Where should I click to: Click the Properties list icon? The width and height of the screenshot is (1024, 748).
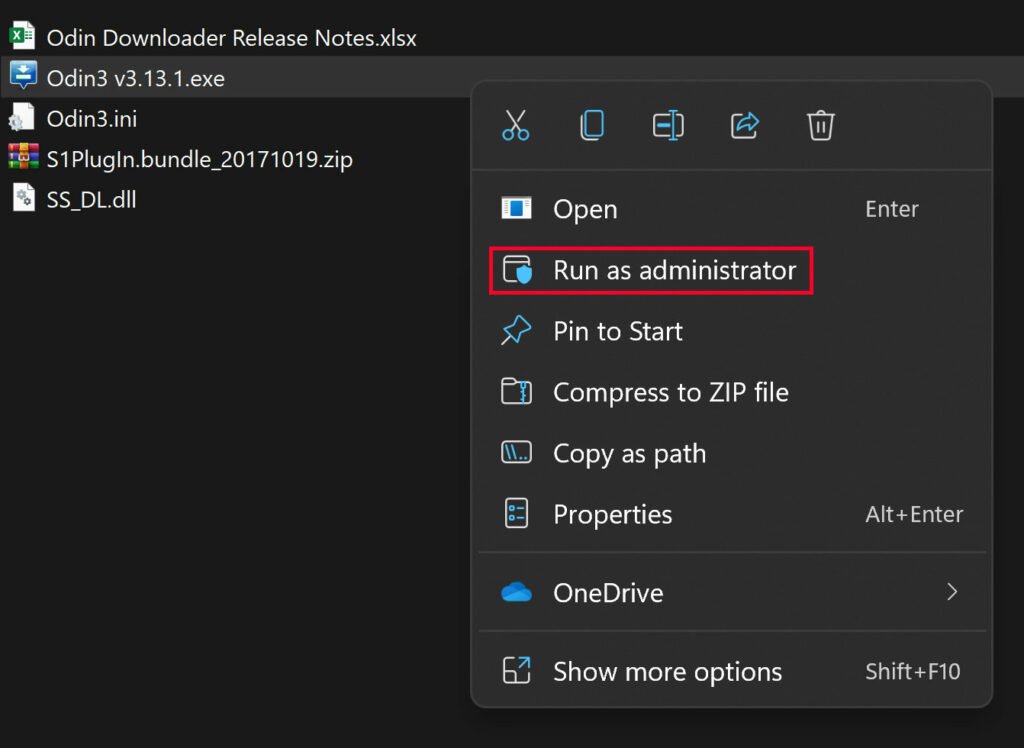[x=516, y=513]
